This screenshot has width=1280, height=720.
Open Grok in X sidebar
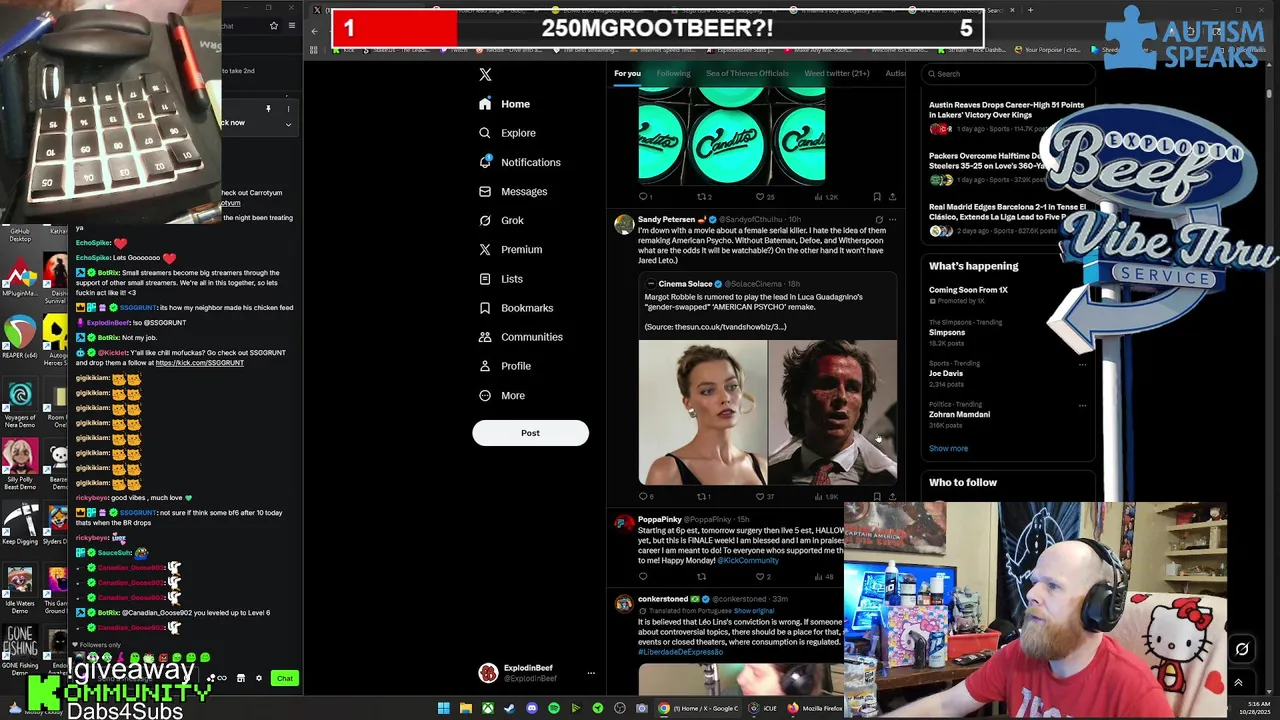501,220
